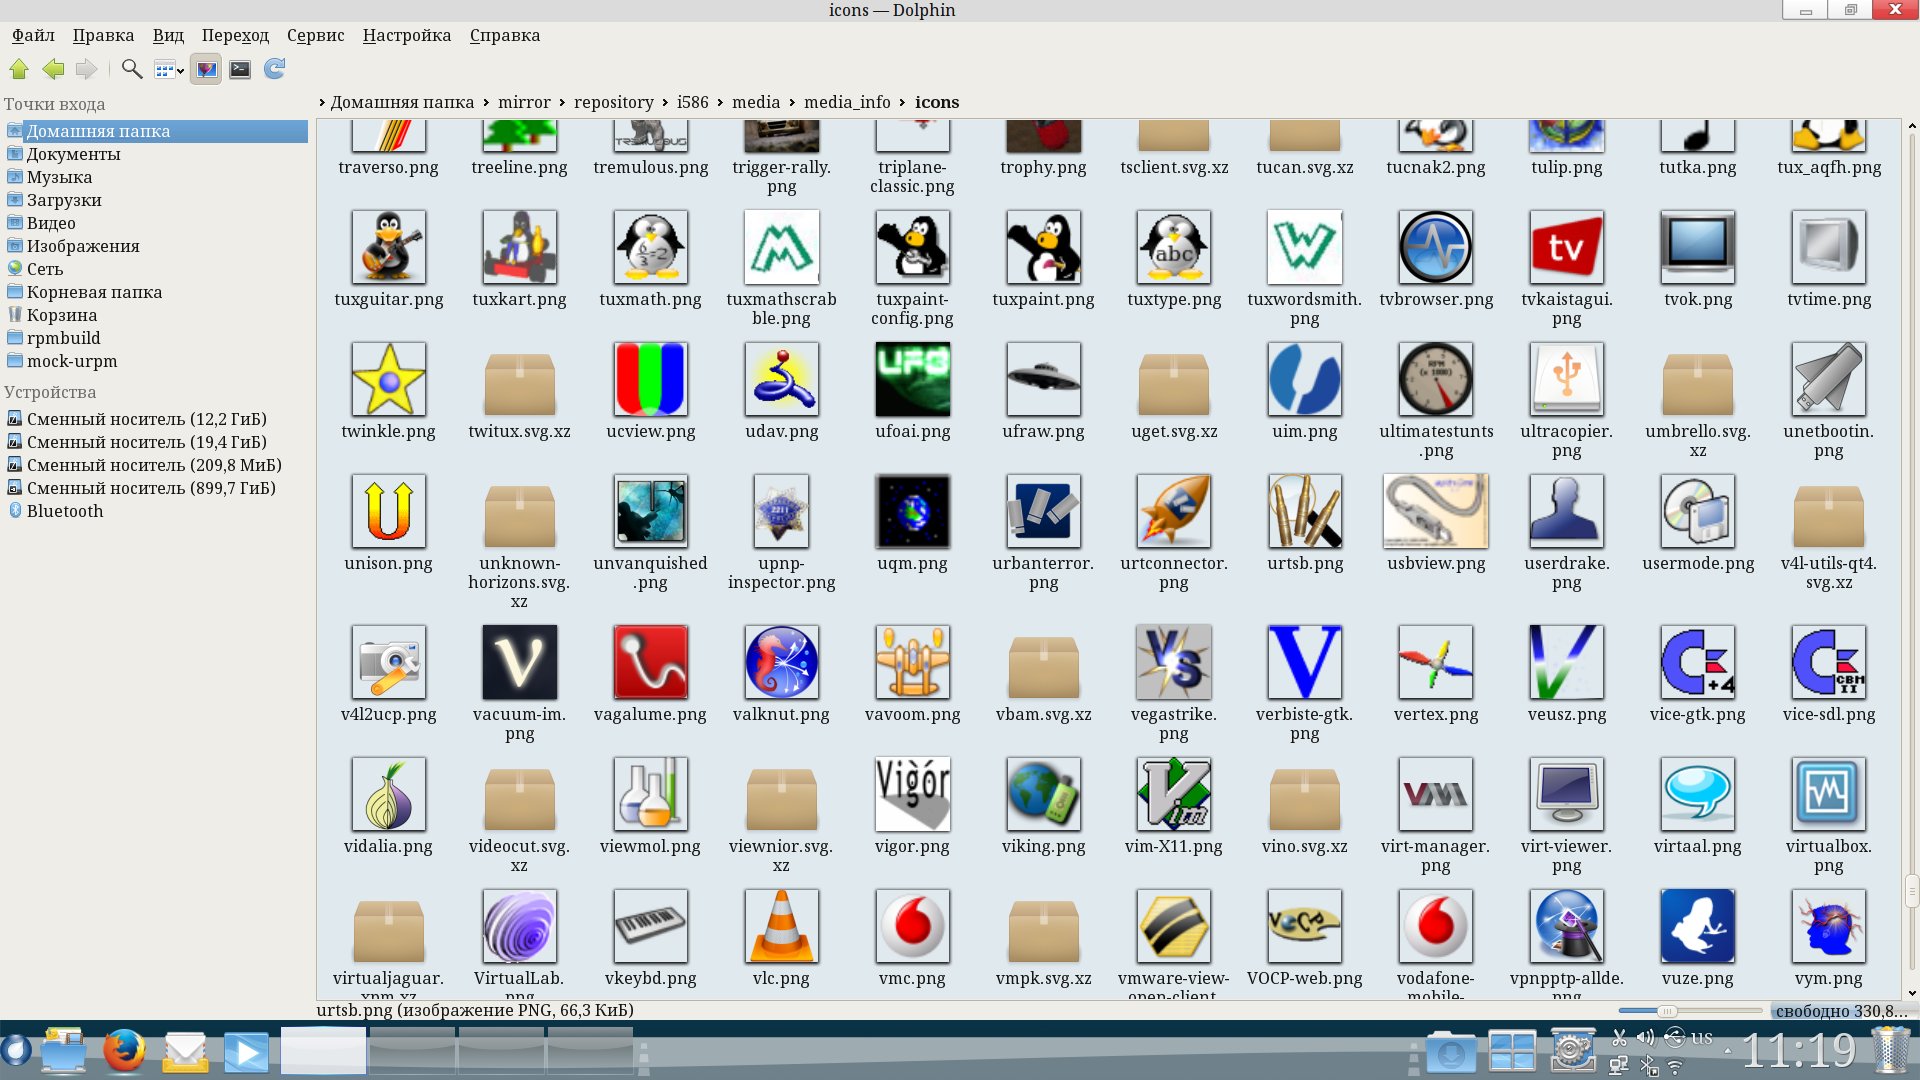Image resolution: width=1920 pixels, height=1080 pixels.
Task: Select the vlc.png file thumbnail
Action: point(781,927)
